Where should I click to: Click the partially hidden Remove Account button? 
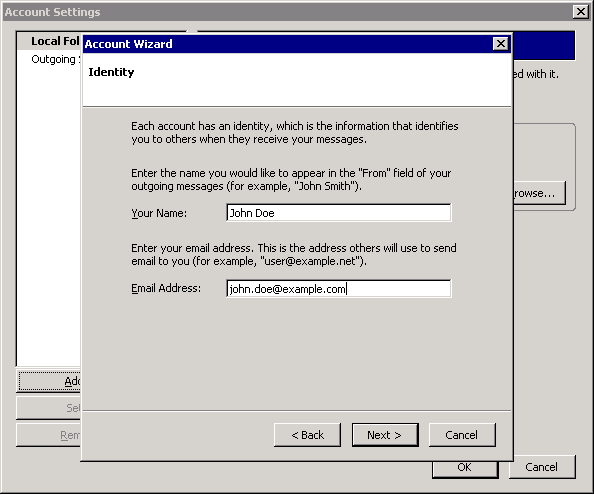click(48, 435)
